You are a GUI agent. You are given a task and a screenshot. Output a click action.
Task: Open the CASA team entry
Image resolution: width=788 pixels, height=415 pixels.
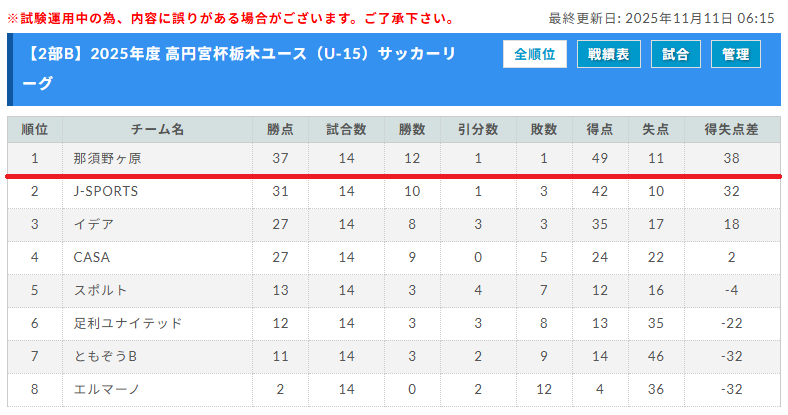pos(92,257)
